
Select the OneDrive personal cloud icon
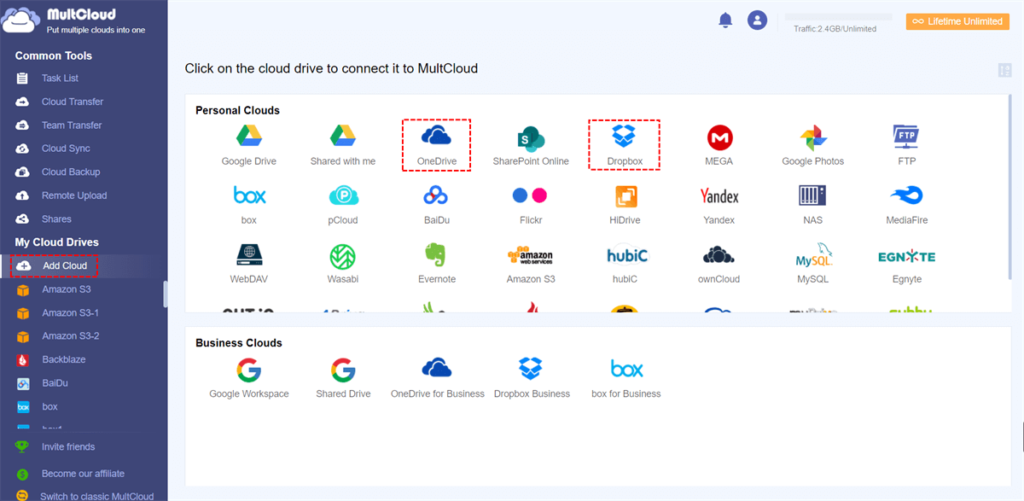pos(436,145)
